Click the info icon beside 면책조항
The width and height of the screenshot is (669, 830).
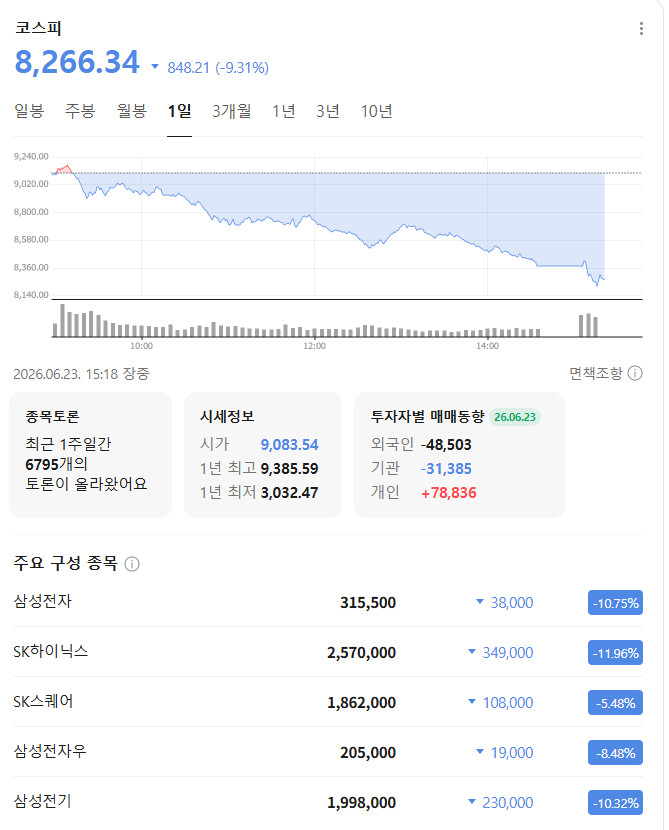635,373
